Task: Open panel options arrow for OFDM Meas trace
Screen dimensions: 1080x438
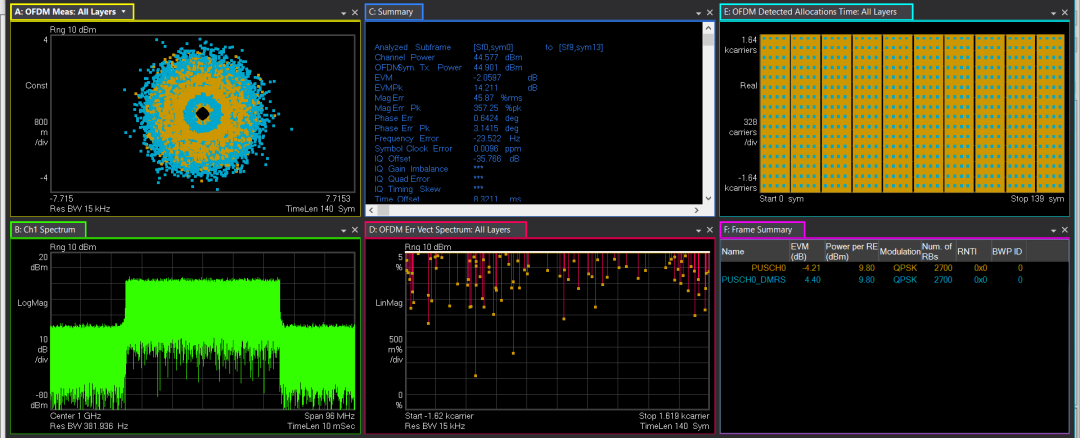Action: [x=343, y=13]
